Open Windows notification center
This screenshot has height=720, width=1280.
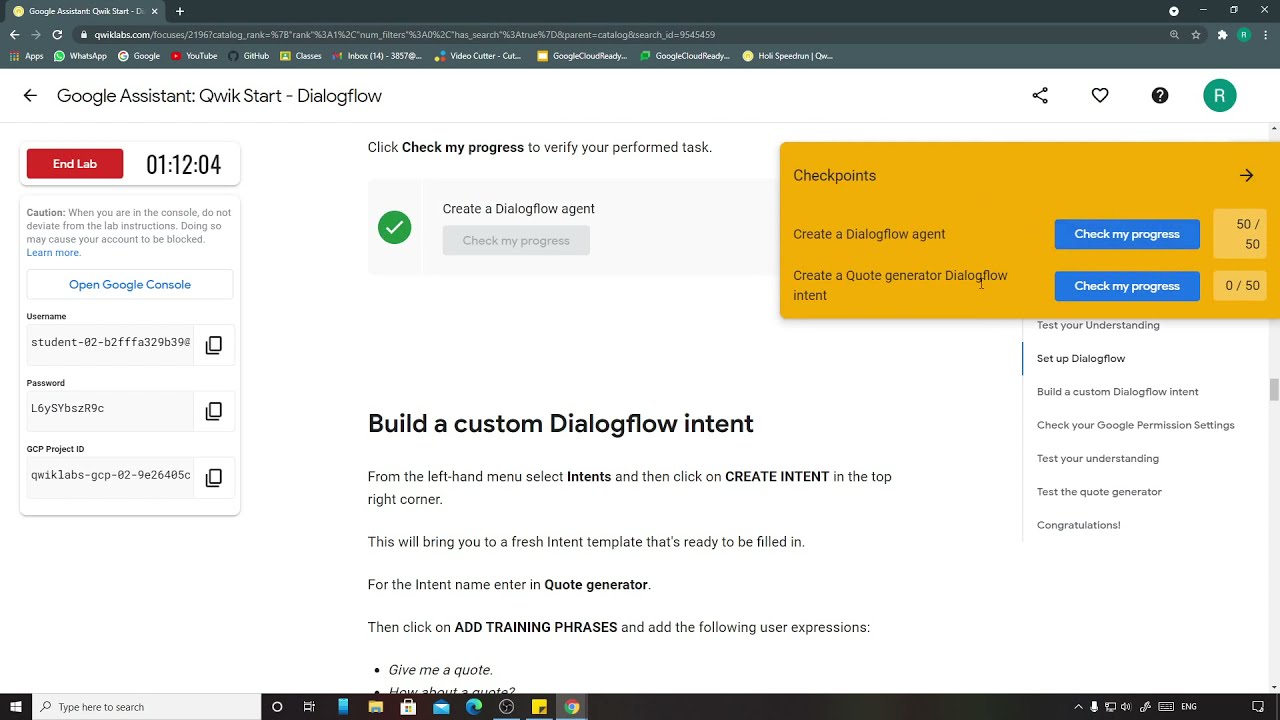click(x=1258, y=707)
